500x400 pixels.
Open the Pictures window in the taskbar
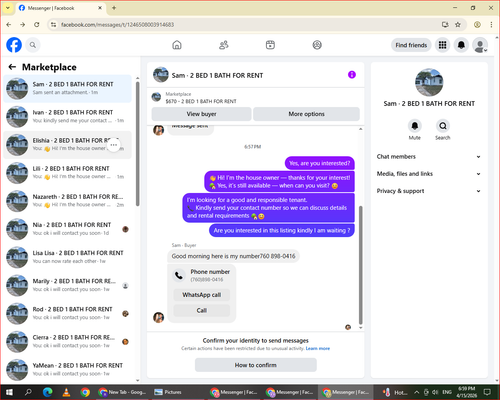(x=168, y=392)
